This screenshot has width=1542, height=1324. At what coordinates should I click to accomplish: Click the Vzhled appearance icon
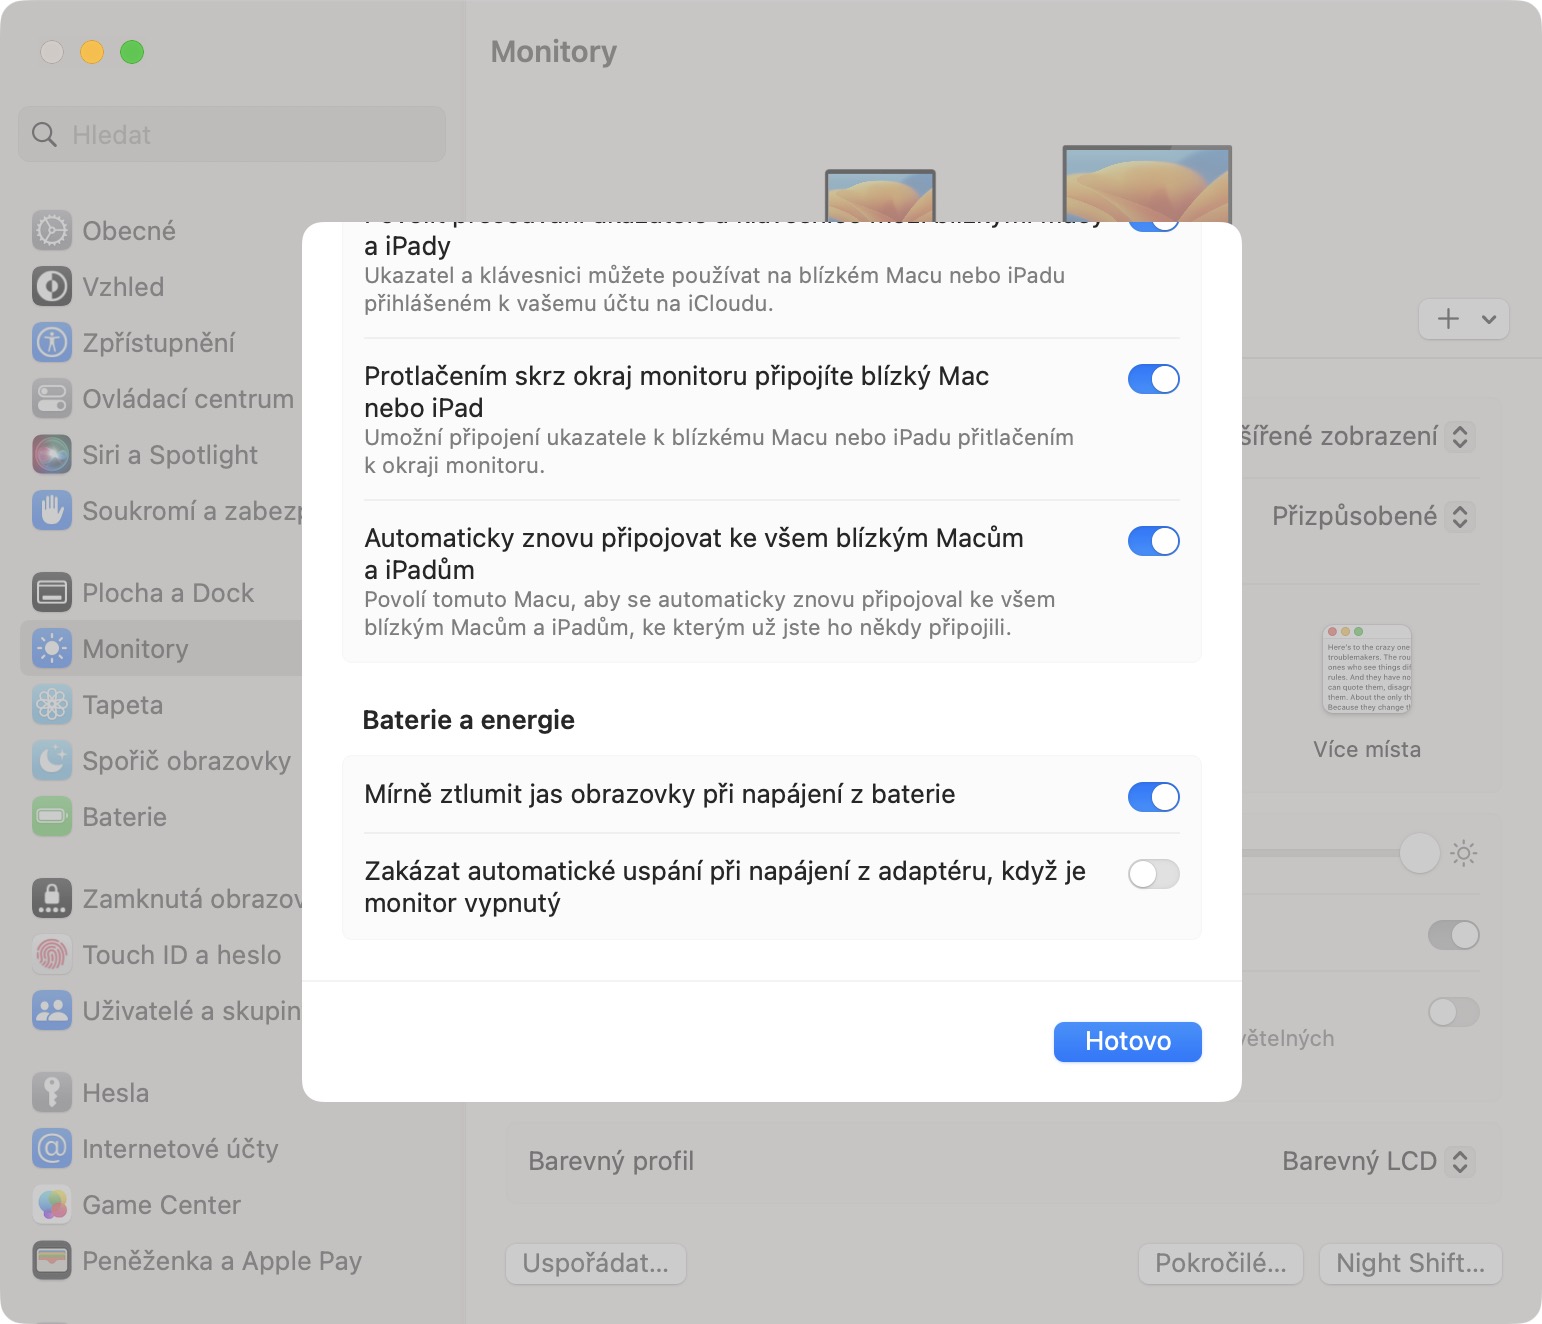52,287
